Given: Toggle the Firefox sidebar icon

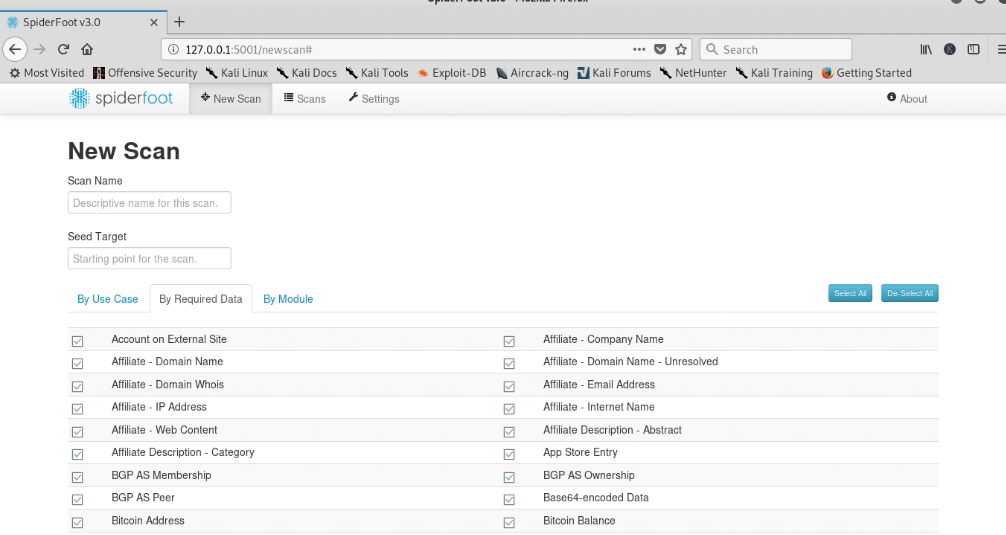Looking at the screenshot, I should click(972, 49).
